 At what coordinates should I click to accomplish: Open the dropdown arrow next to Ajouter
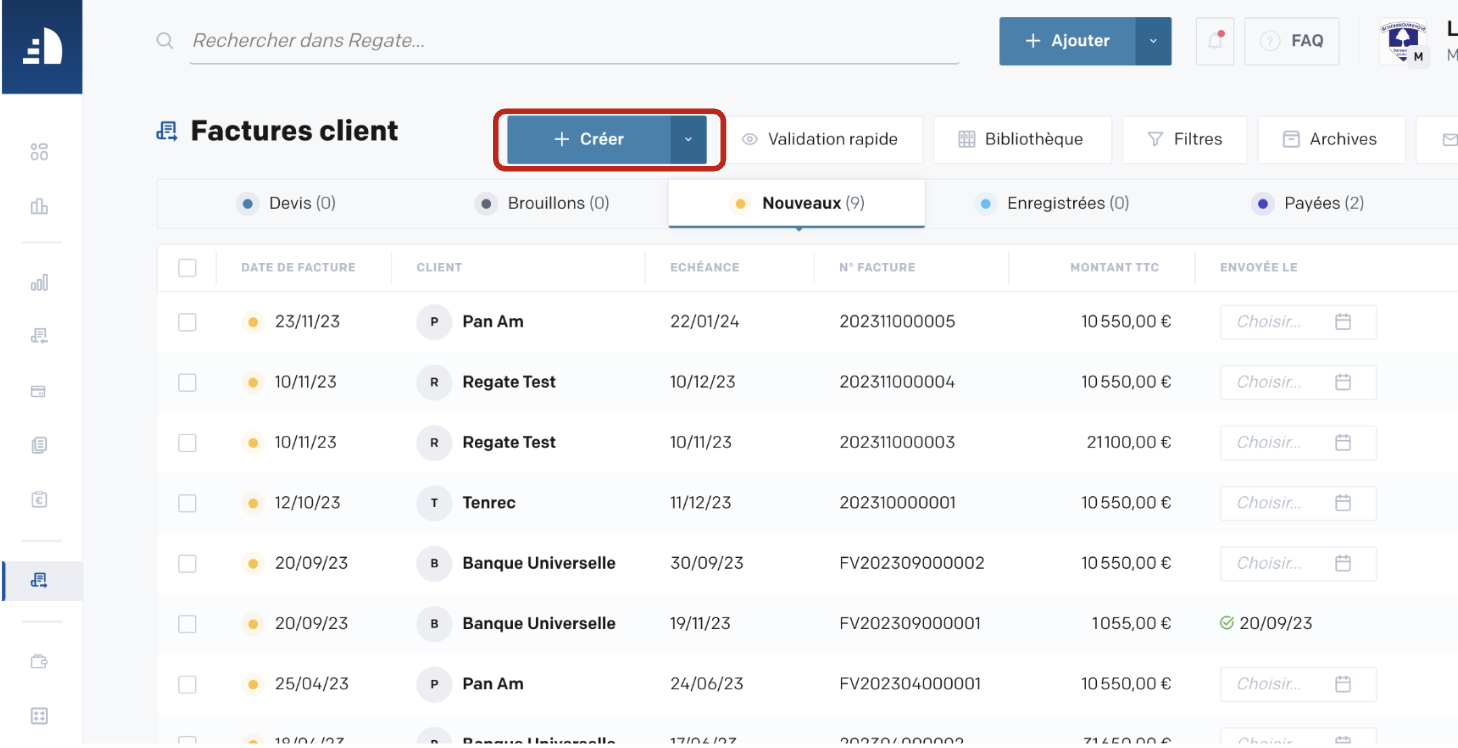click(x=1153, y=41)
